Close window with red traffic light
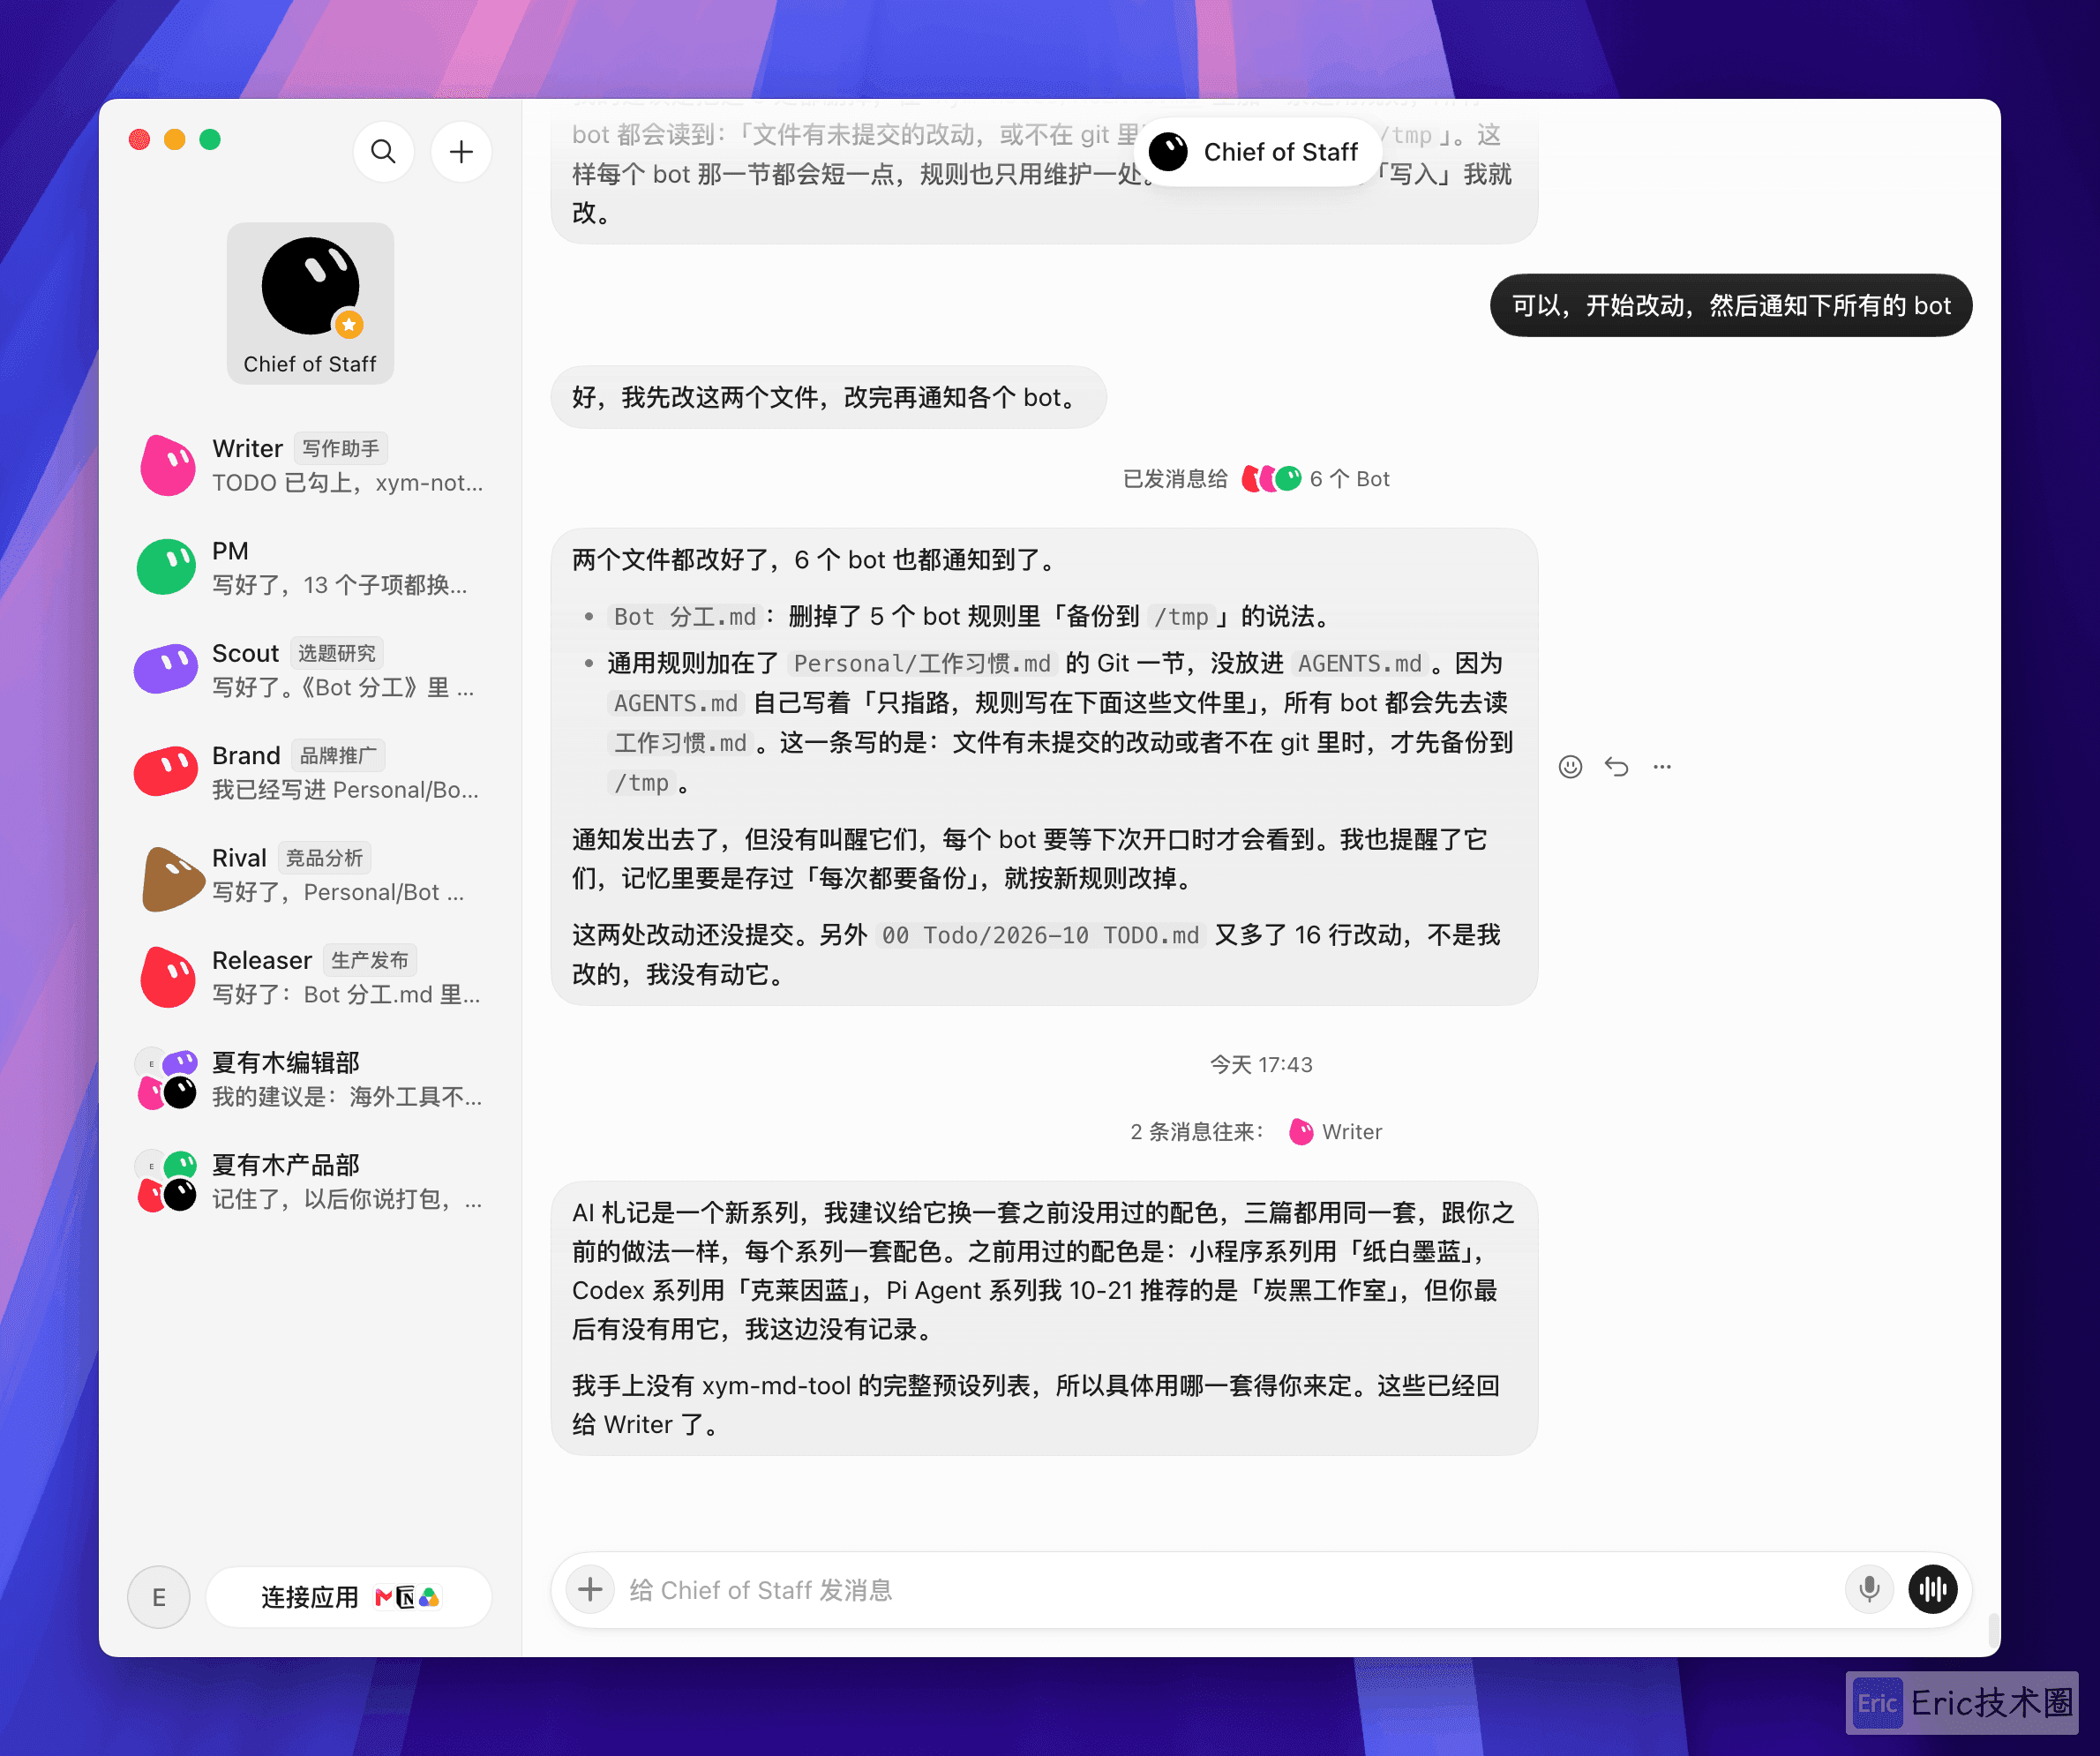Viewport: 2100px width, 1756px height. point(140,140)
